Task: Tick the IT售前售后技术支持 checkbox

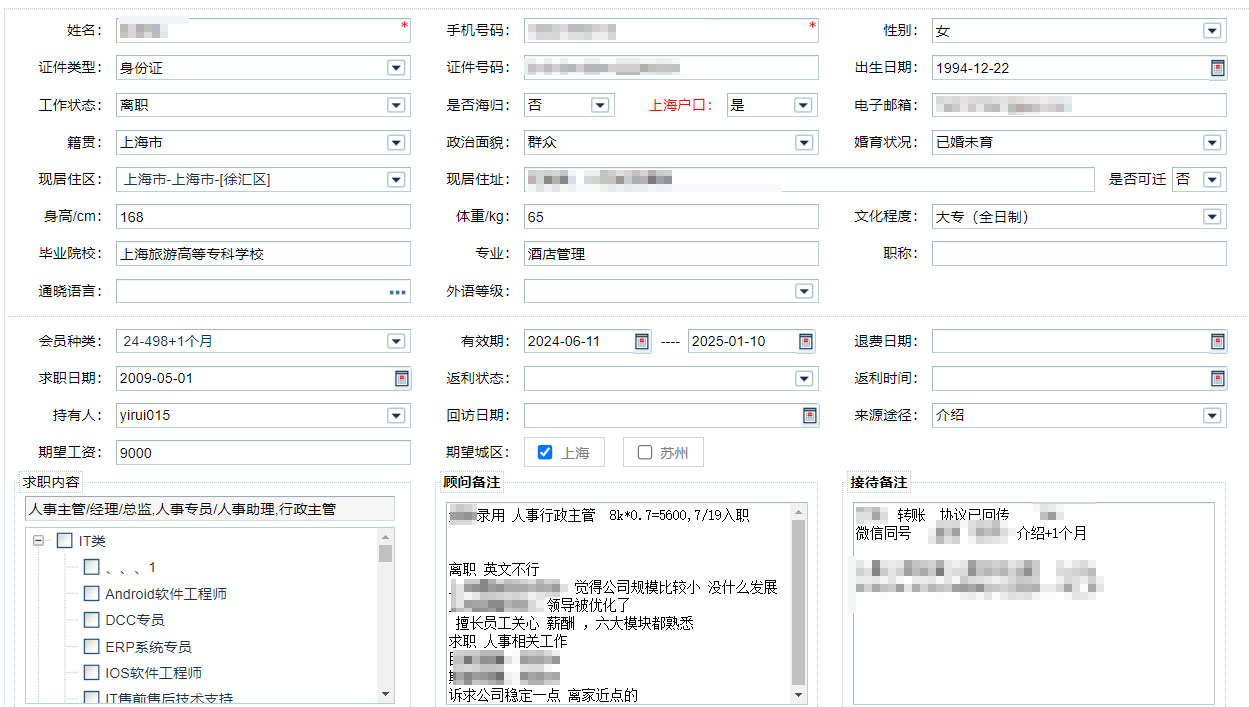Action: pyautogui.click(x=91, y=698)
